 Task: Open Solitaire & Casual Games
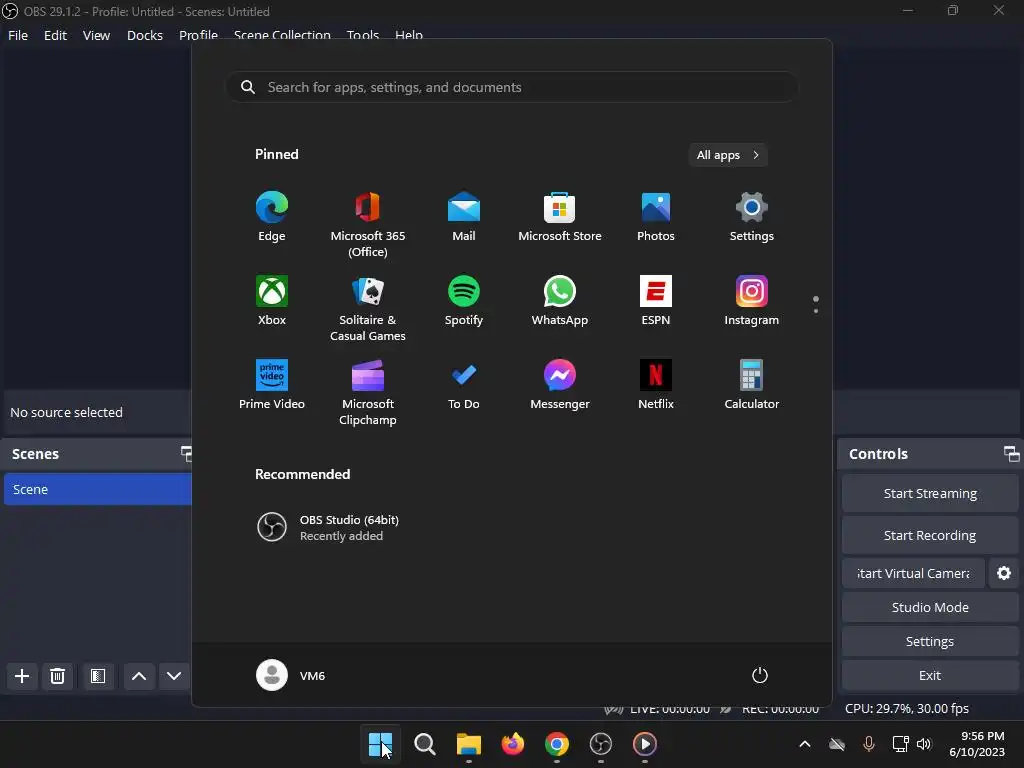tap(368, 308)
